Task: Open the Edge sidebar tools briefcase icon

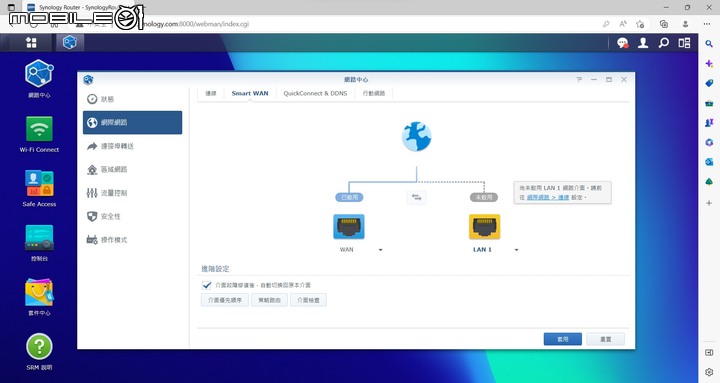Action: tap(709, 103)
